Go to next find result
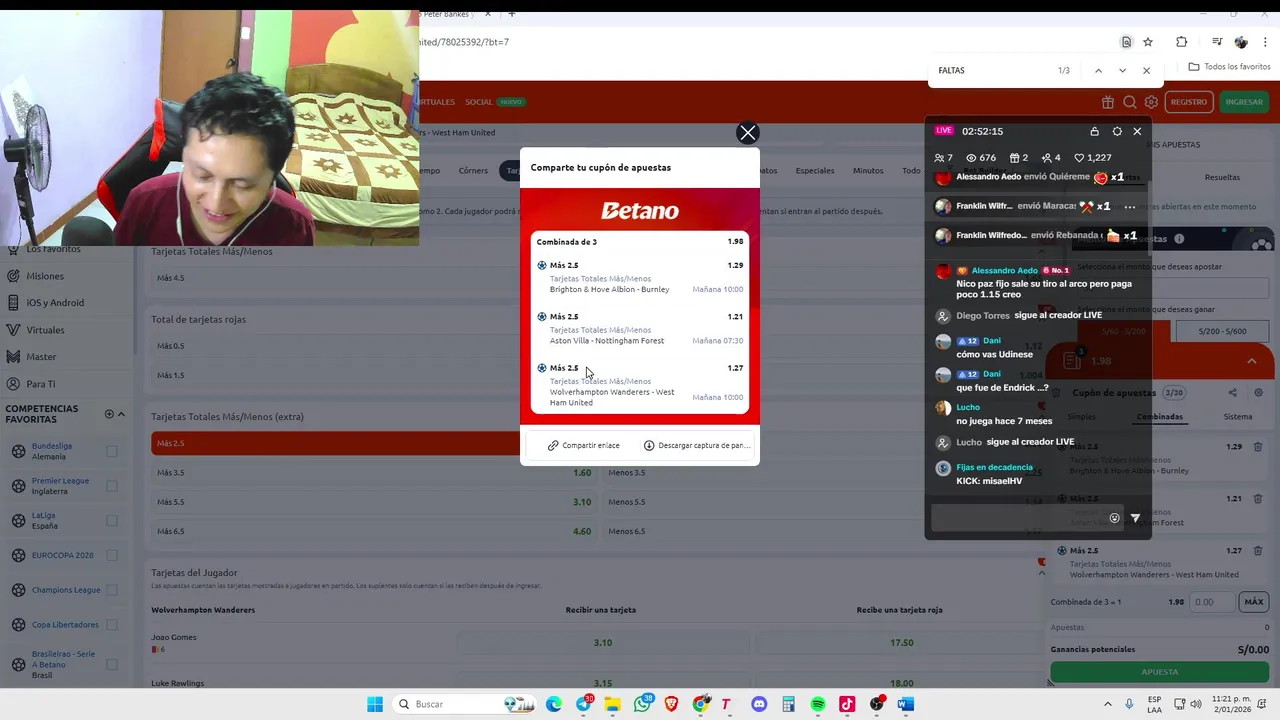This screenshot has width=1280, height=720. 1122,71
